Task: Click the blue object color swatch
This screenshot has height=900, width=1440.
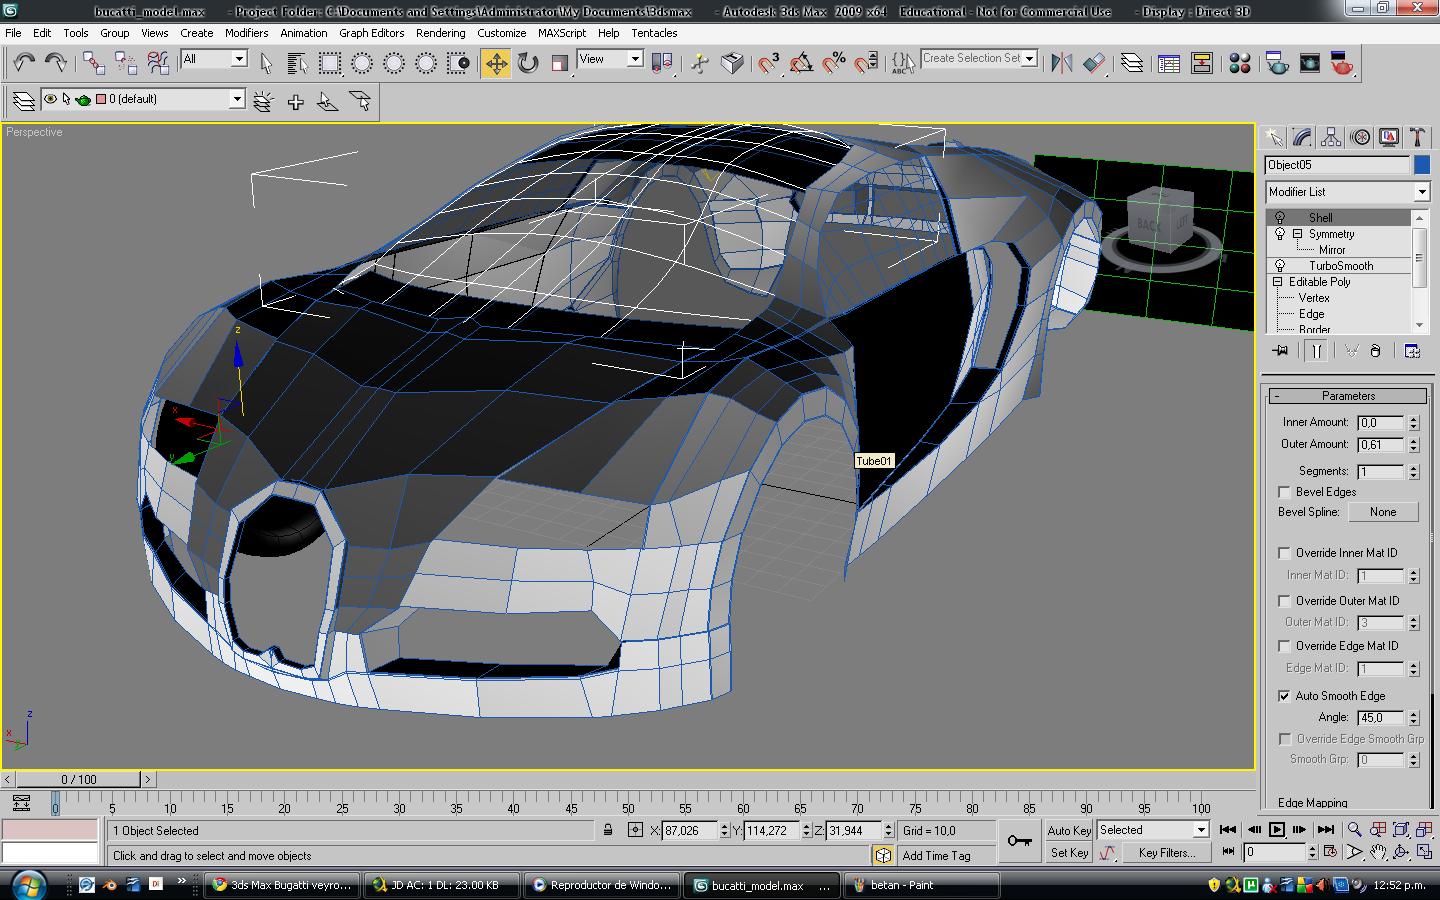Action: pyautogui.click(x=1421, y=165)
